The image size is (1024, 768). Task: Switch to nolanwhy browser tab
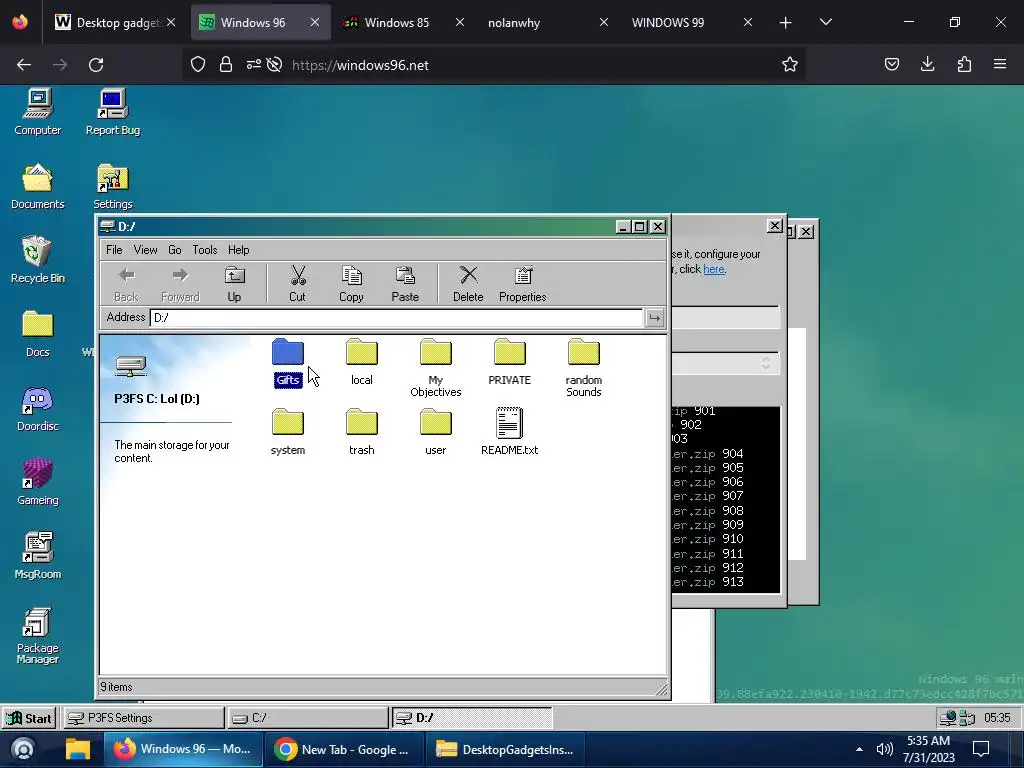click(x=547, y=23)
